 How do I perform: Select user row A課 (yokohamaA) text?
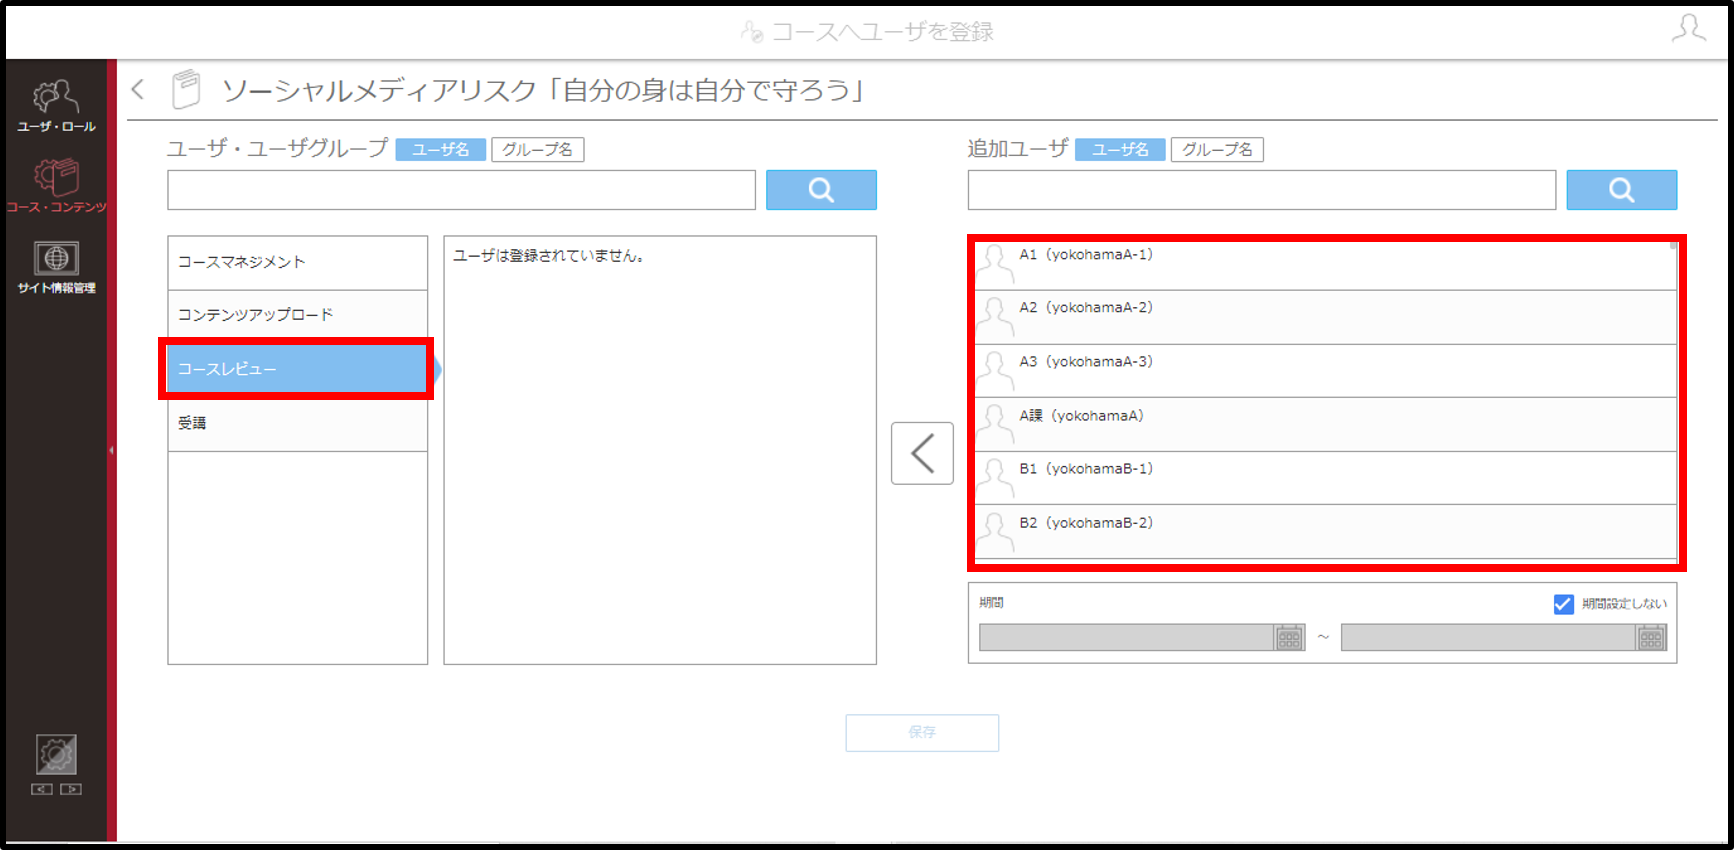click(x=1081, y=416)
